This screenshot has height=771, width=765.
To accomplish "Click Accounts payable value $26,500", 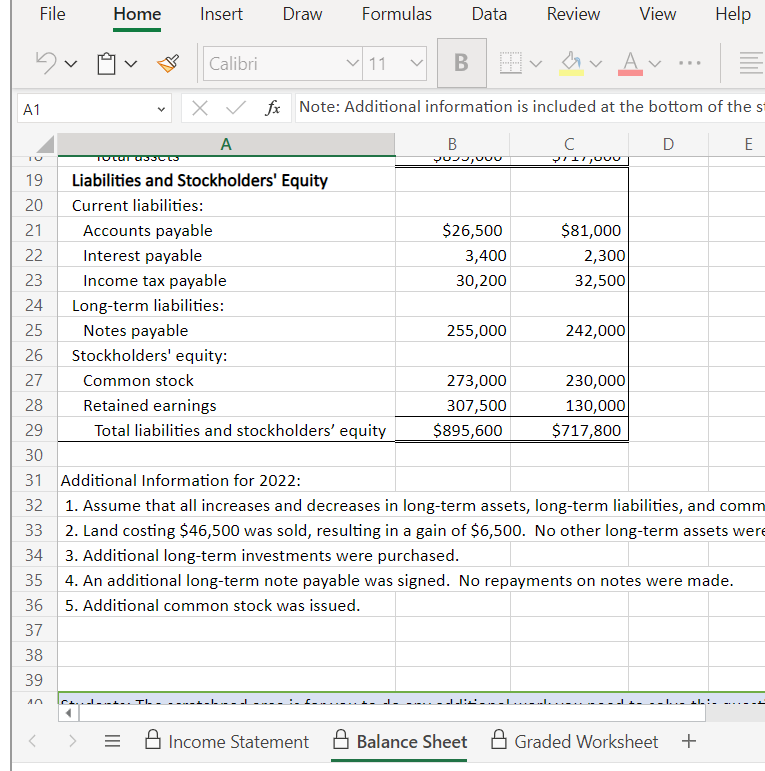I will (x=452, y=230).
